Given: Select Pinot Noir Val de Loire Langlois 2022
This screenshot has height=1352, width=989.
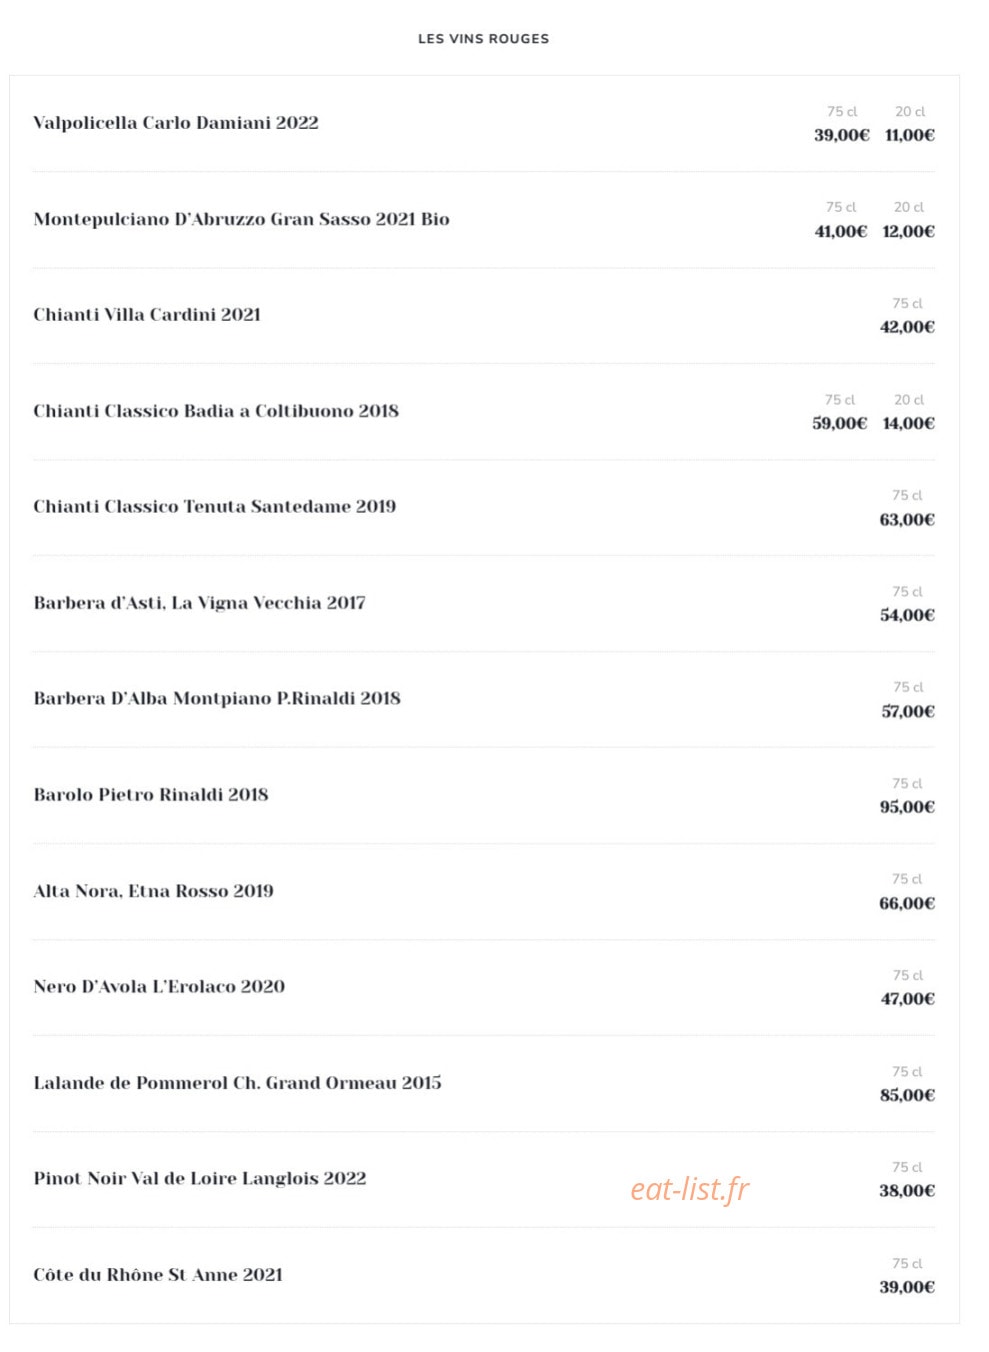Looking at the screenshot, I should point(200,1179).
